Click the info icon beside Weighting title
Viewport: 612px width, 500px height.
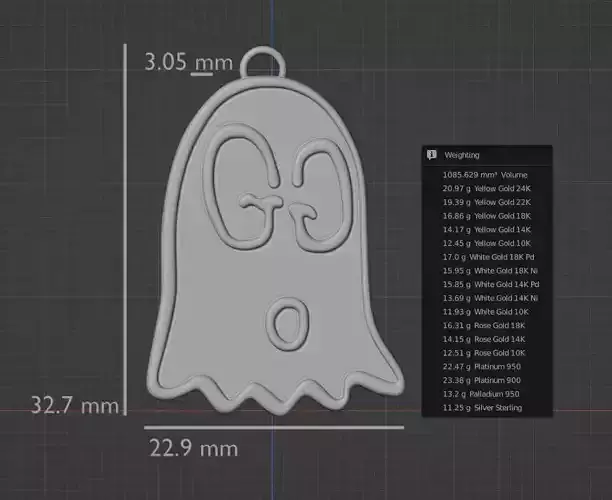[431, 155]
